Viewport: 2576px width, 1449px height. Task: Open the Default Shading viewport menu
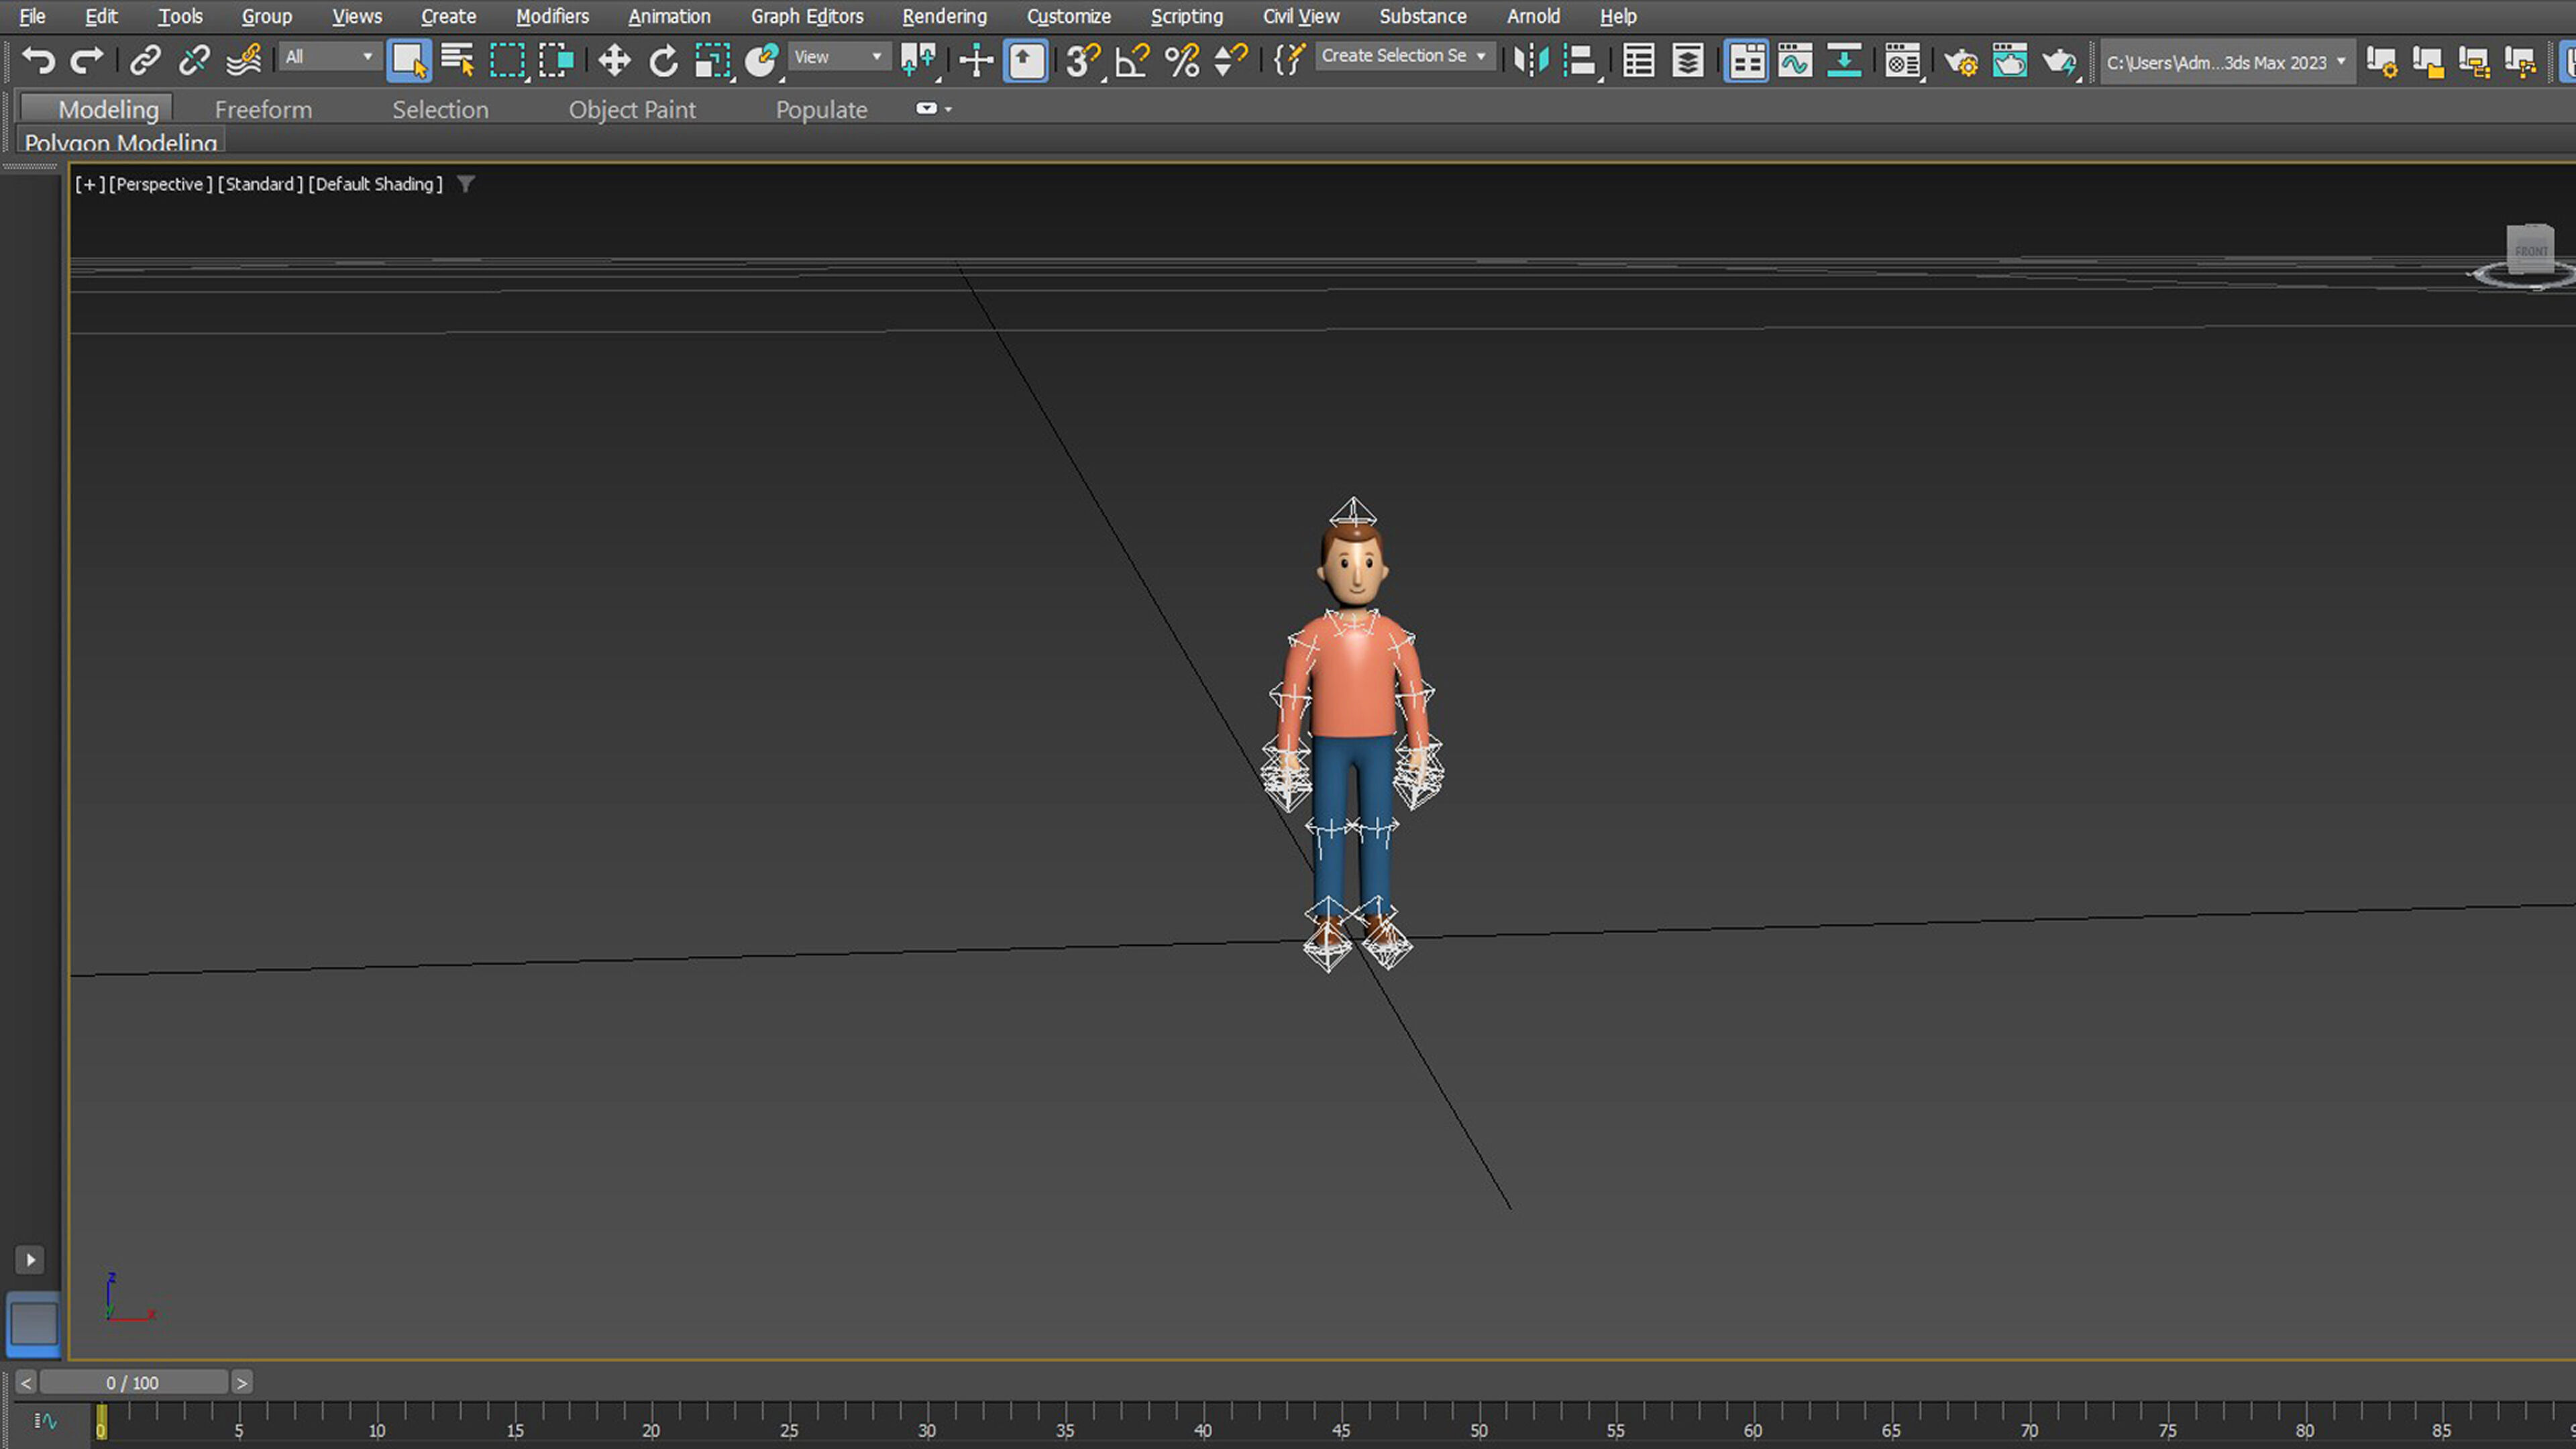[375, 184]
